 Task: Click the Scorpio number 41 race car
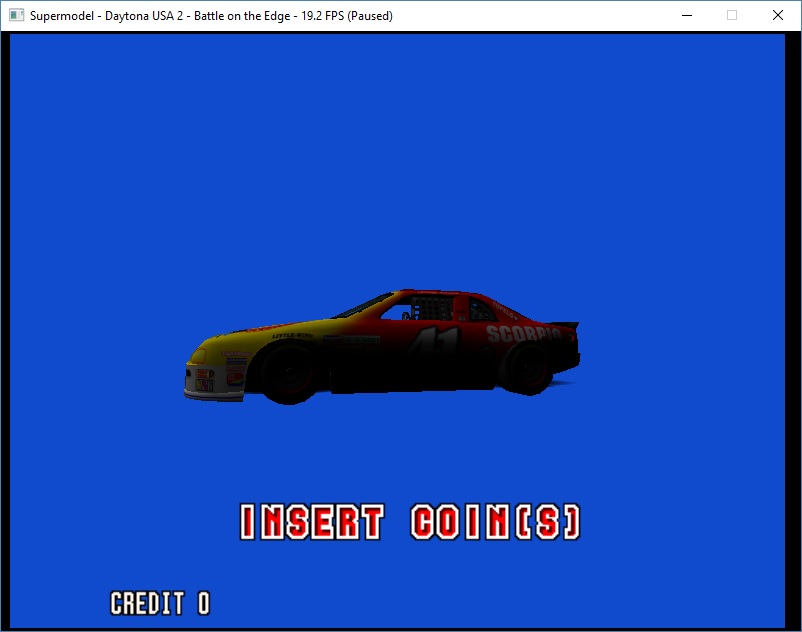click(x=382, y=346)
